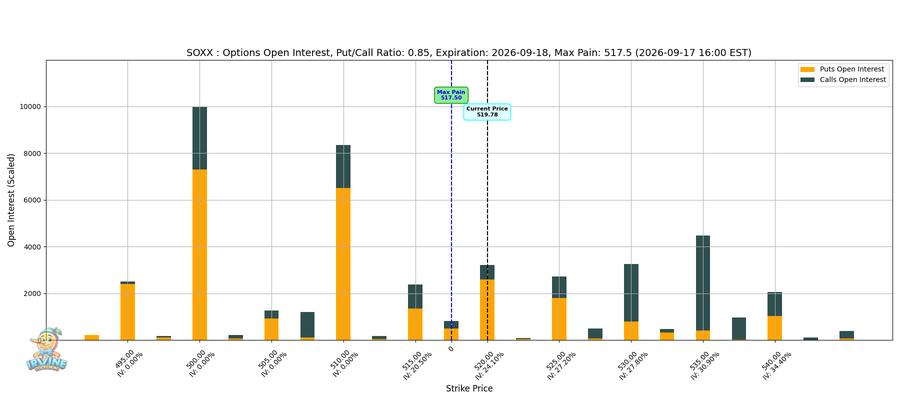
Task: Click the orange puts bar at strike 540
Action: pyautogui.click(x=775, y=328)
